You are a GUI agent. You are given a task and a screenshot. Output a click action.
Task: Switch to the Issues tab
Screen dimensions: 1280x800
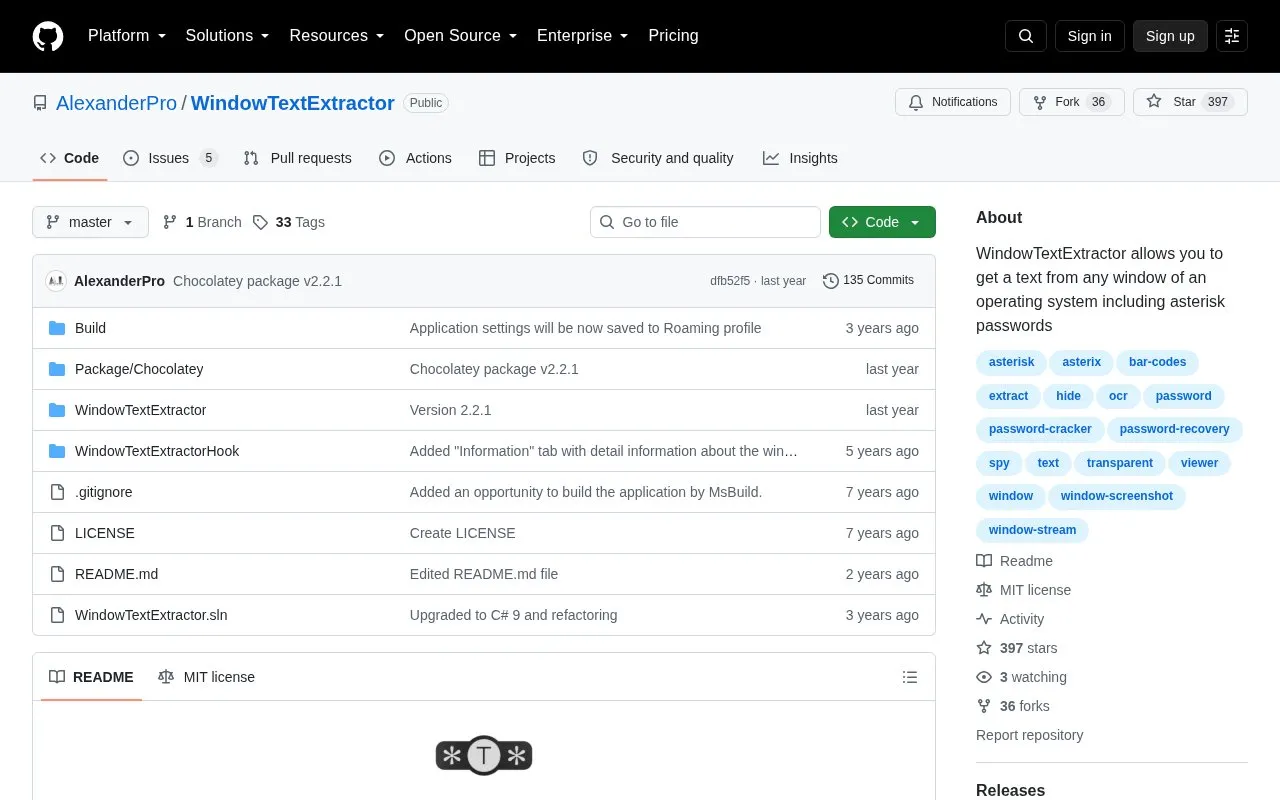click(x=170, y=158)
